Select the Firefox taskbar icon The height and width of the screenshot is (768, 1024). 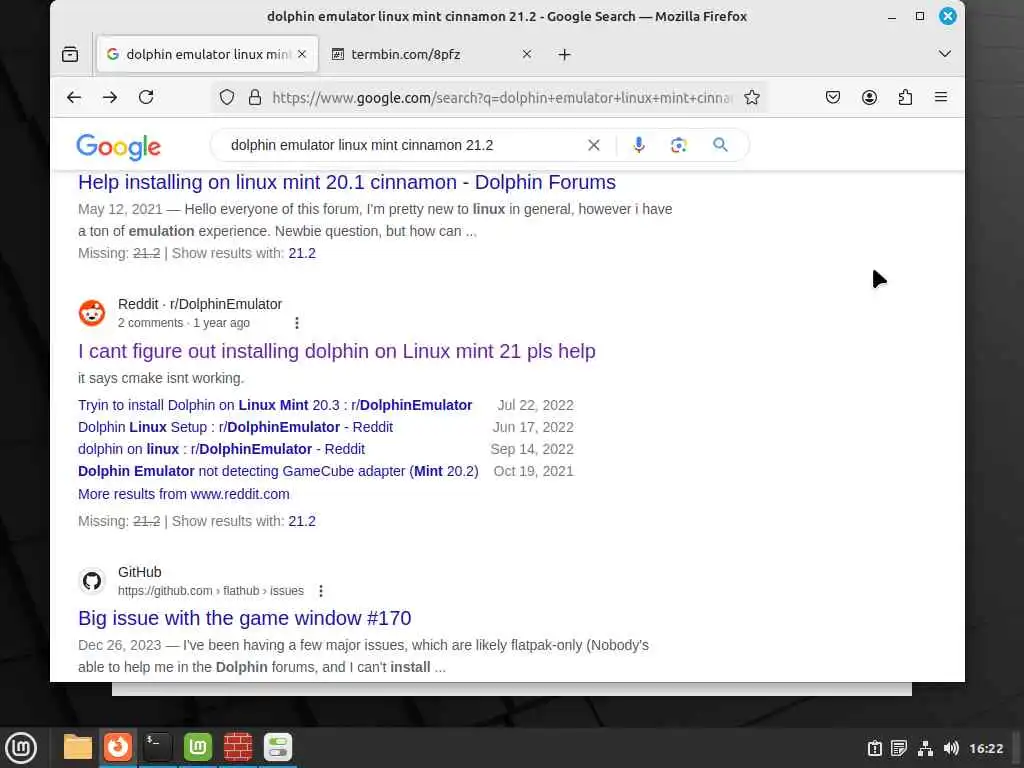pyautogui.click(x=118, y=747)
